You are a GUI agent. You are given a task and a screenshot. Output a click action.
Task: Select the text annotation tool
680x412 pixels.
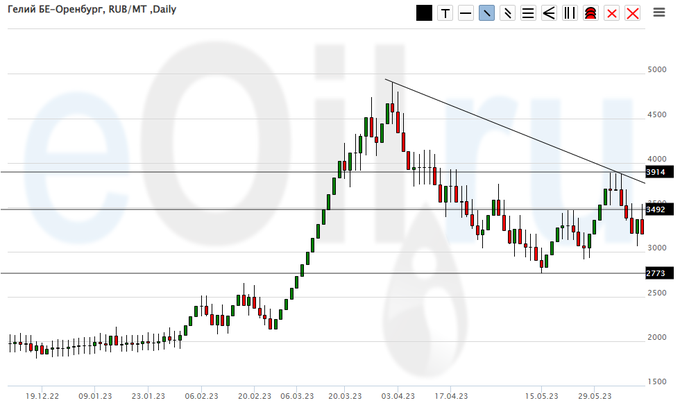point(445,13)
